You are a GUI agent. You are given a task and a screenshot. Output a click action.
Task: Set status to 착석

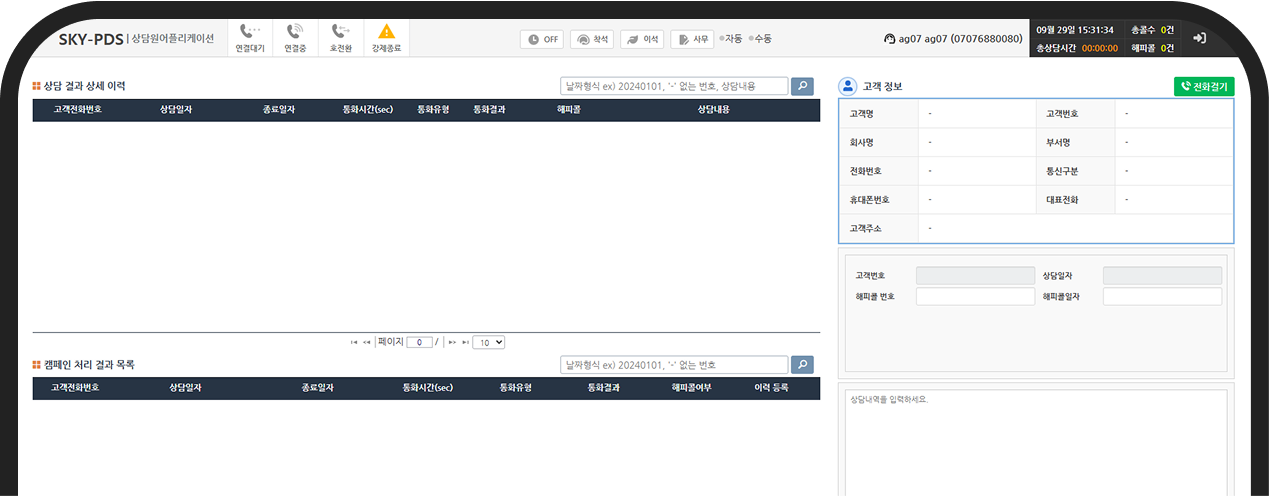click(x=592, y=39)
